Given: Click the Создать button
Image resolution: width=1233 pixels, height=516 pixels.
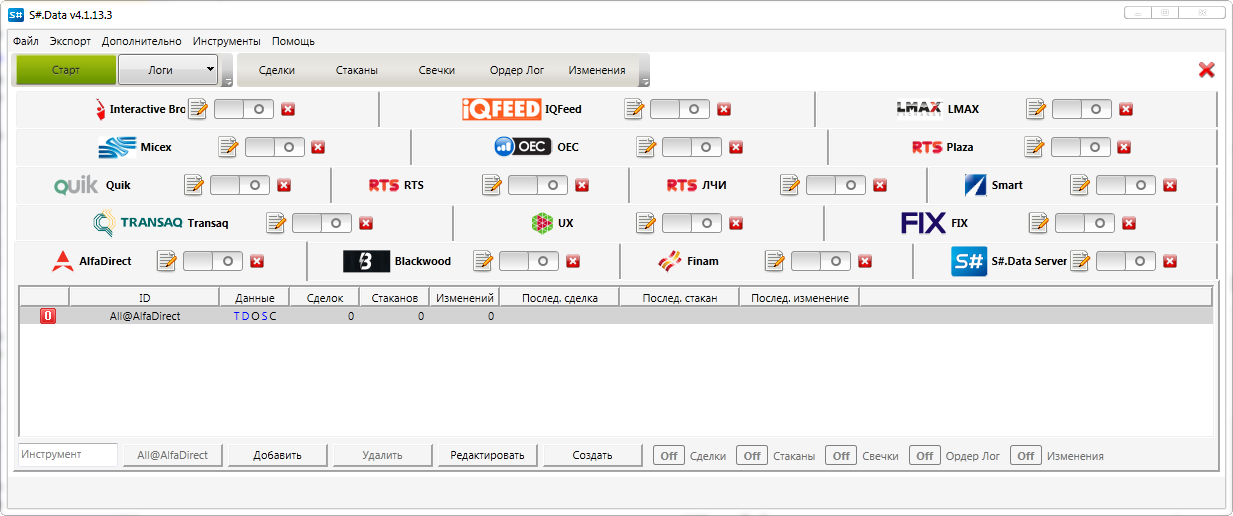Looking at the screenshot, I should coord(592,455).
